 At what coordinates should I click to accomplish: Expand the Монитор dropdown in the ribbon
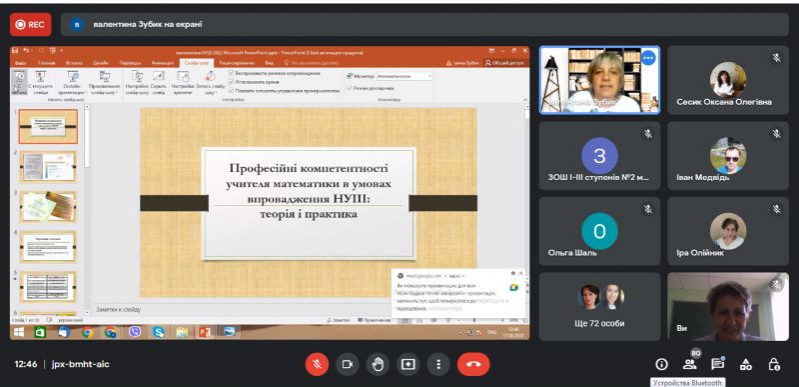click(404, 76)
